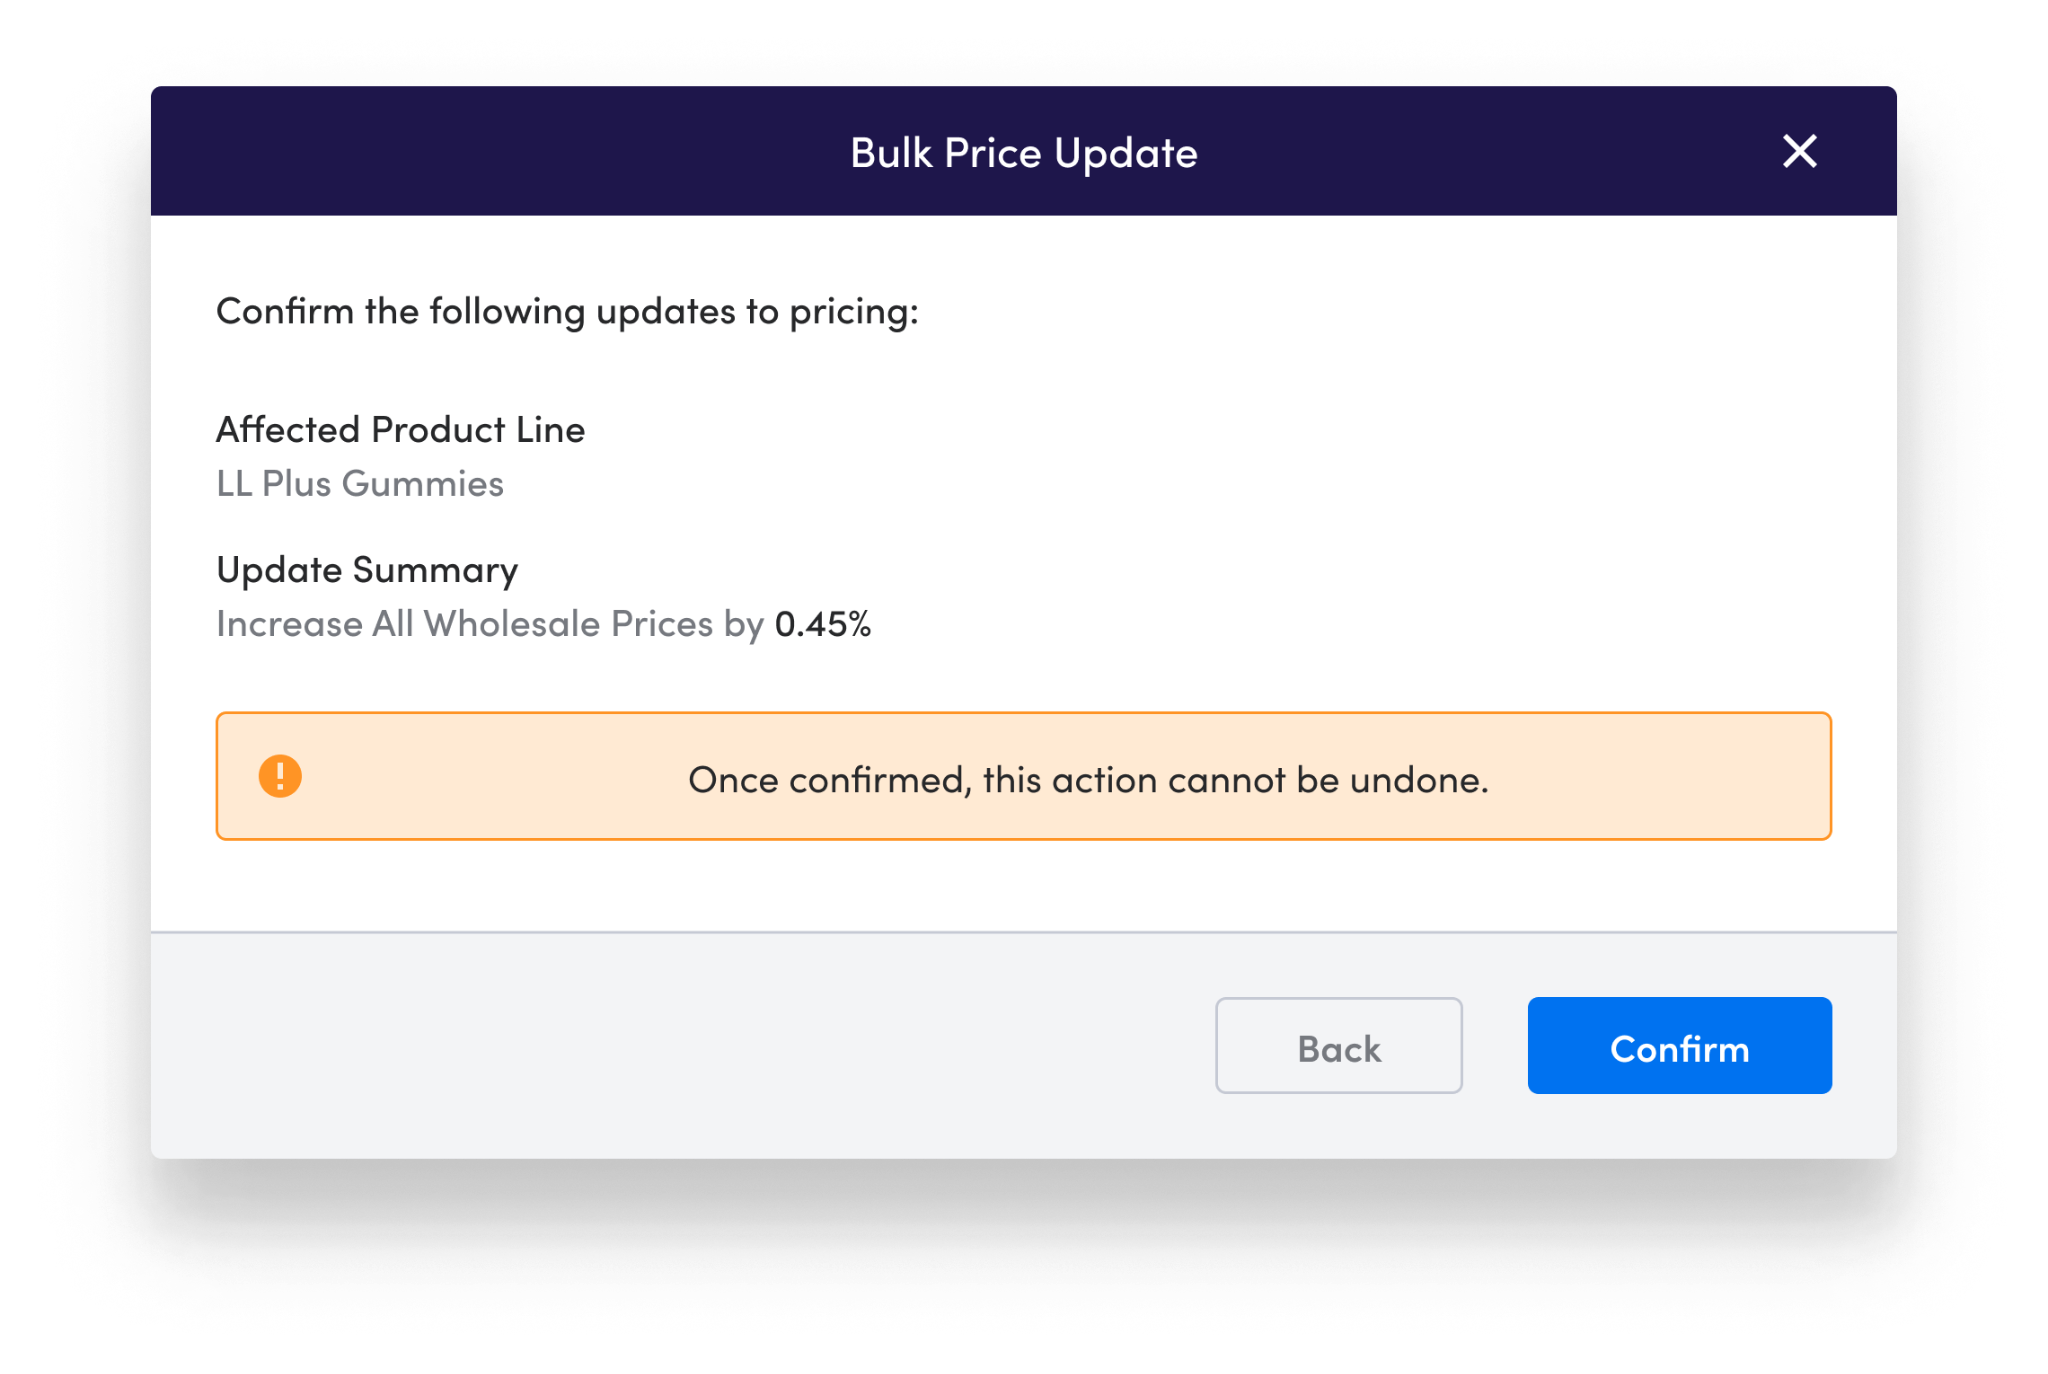Click the 0.45% percentage value

pyautogui.click(x=823, y=624)
